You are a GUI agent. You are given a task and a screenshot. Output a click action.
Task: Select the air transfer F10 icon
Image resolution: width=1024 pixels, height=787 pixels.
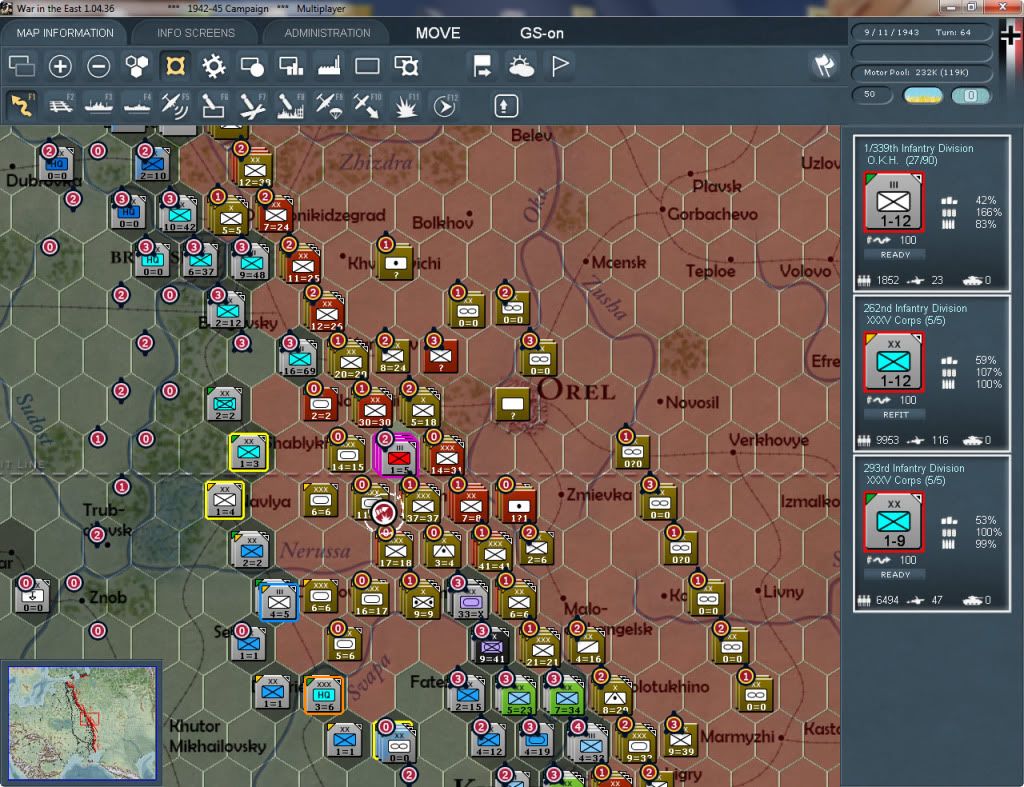(x=367, y=105)
